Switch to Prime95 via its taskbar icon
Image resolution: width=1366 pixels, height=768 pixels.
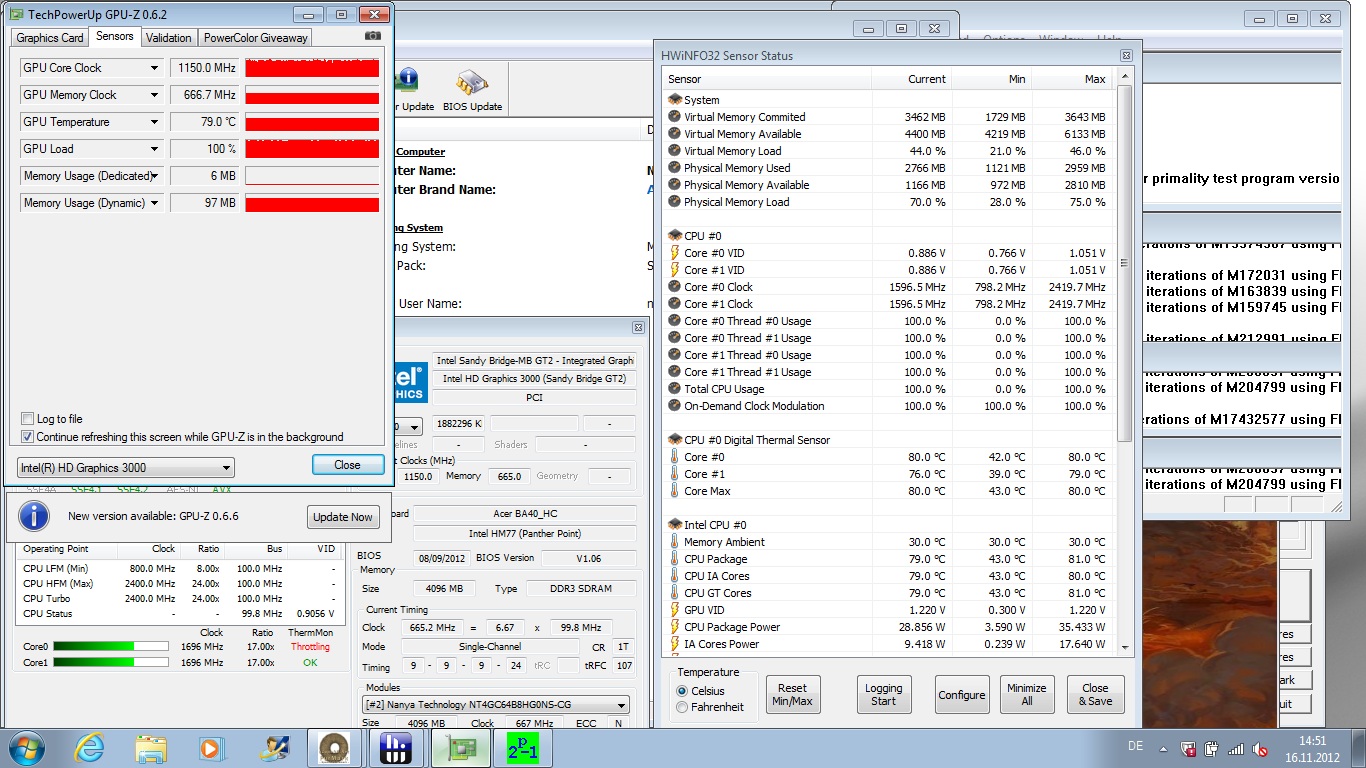click(524, 748)
